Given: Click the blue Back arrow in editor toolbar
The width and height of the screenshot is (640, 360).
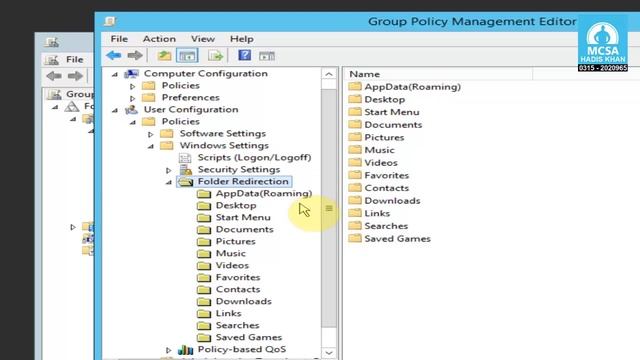Looking at the screenshot, I should [x=113, y=55].
